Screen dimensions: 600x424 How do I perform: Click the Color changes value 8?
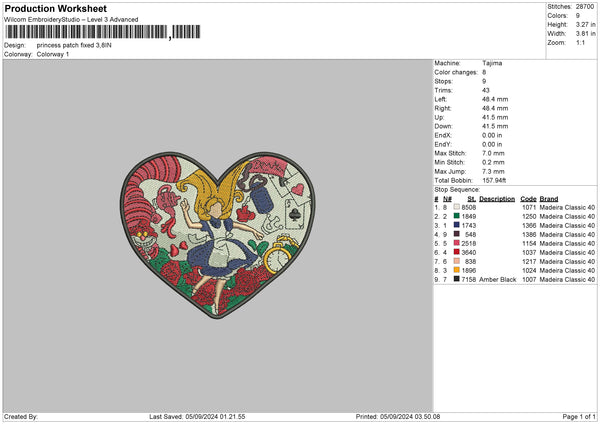pos(484,72)
